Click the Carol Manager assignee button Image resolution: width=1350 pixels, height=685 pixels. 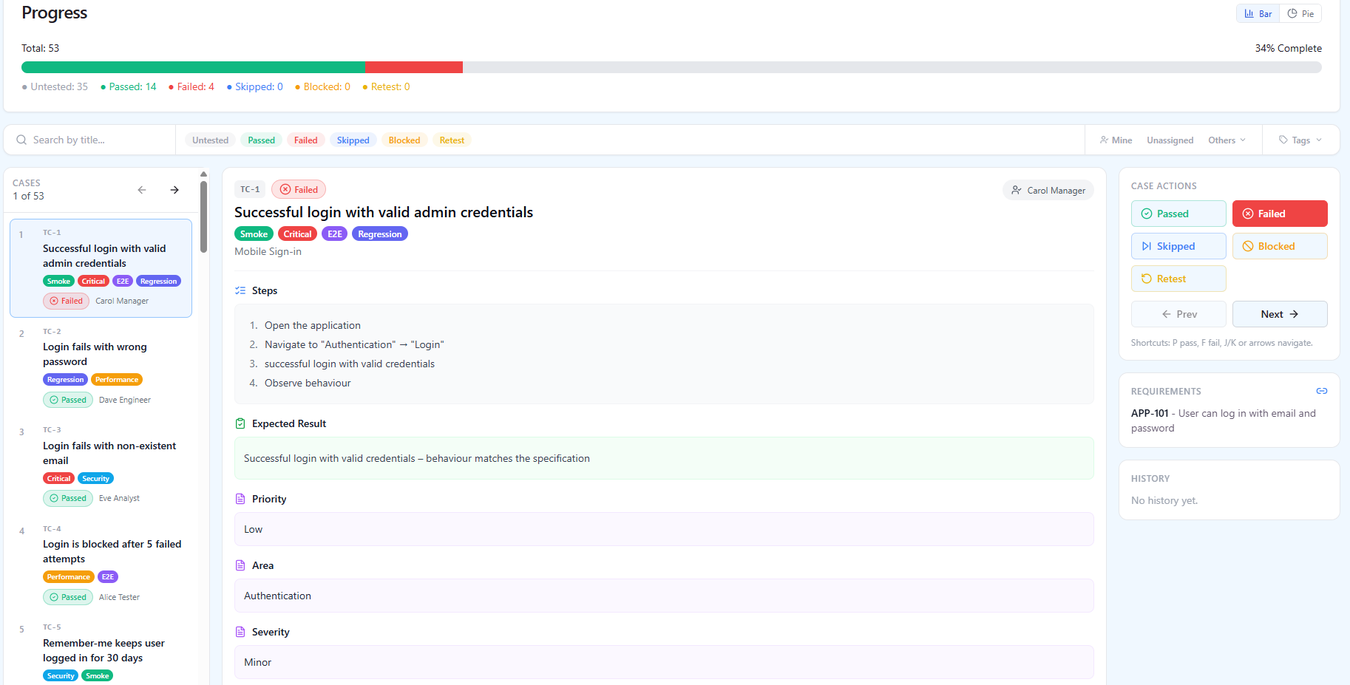click(1048, 190)
